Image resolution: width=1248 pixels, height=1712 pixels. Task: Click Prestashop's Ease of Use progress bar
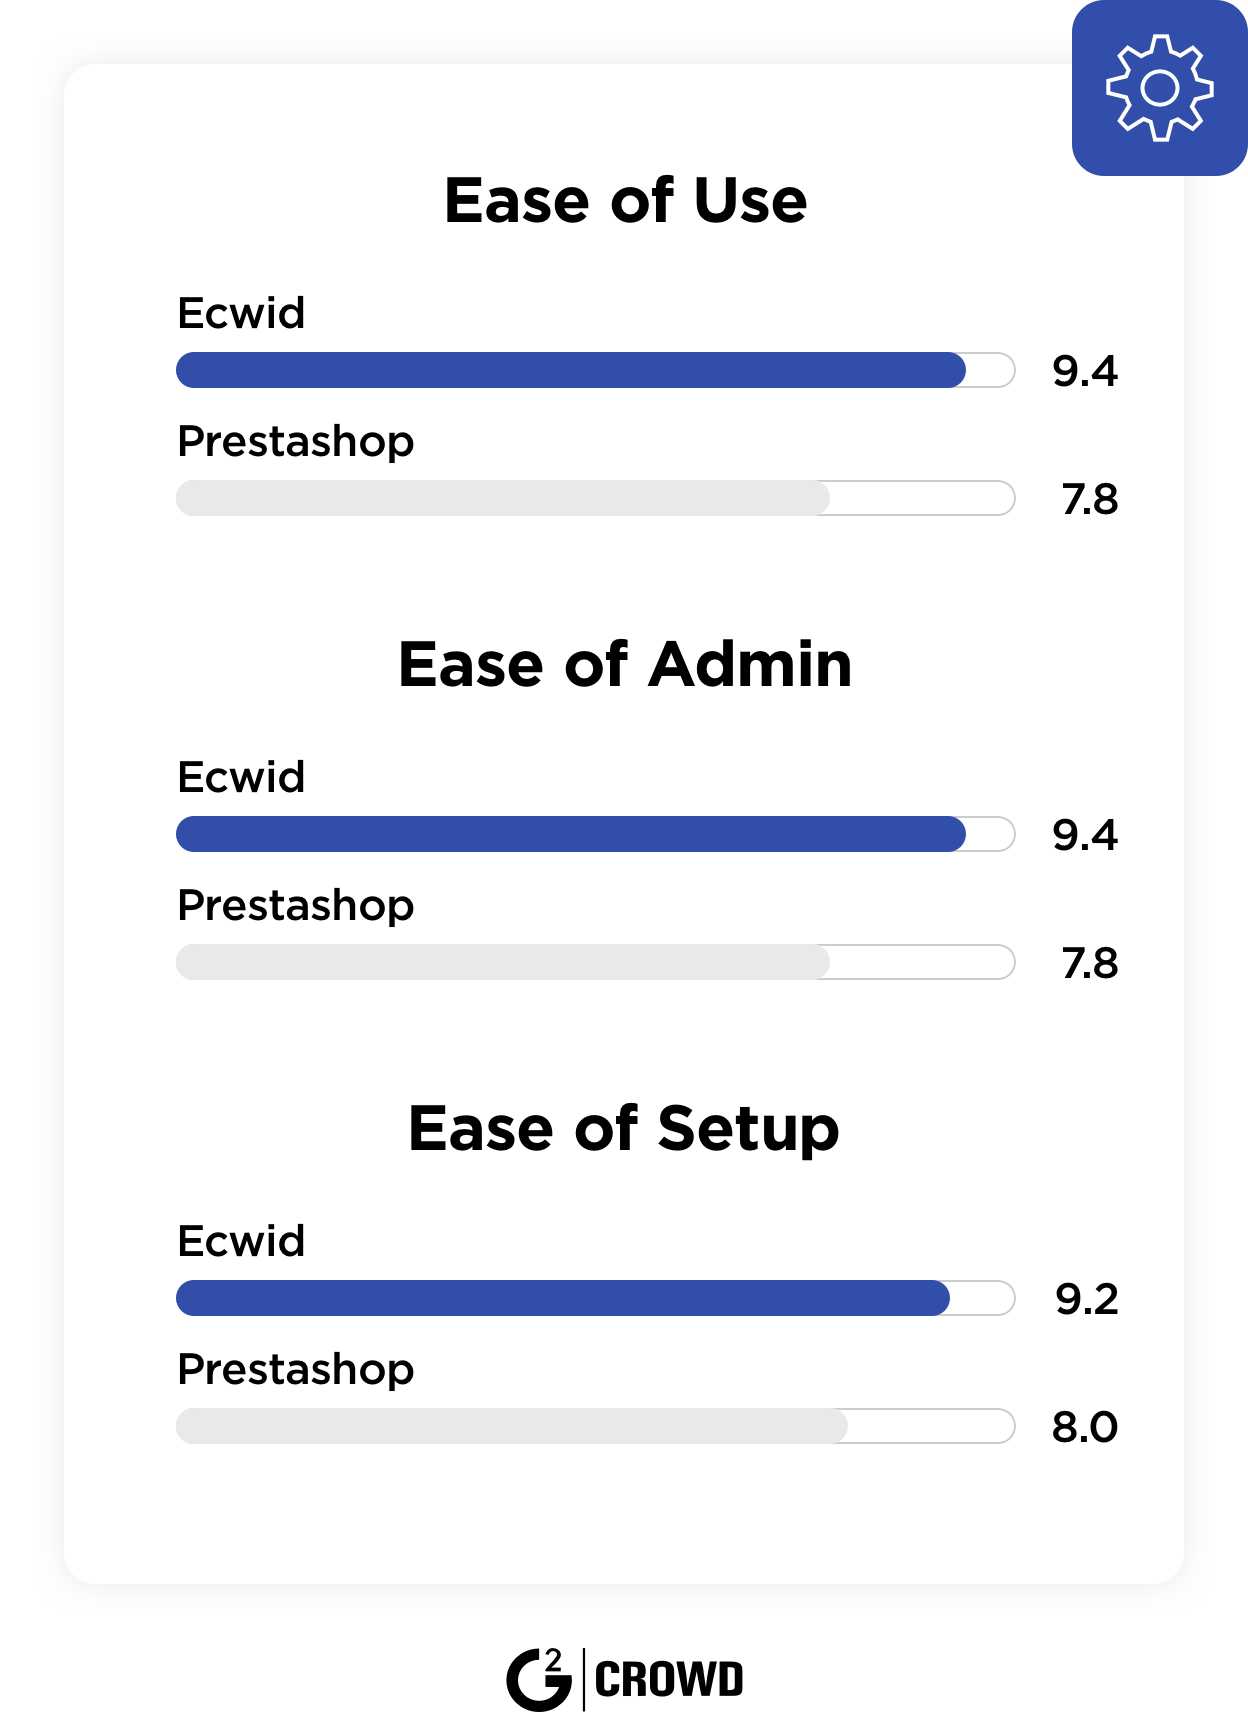click(x=596, y=498)
